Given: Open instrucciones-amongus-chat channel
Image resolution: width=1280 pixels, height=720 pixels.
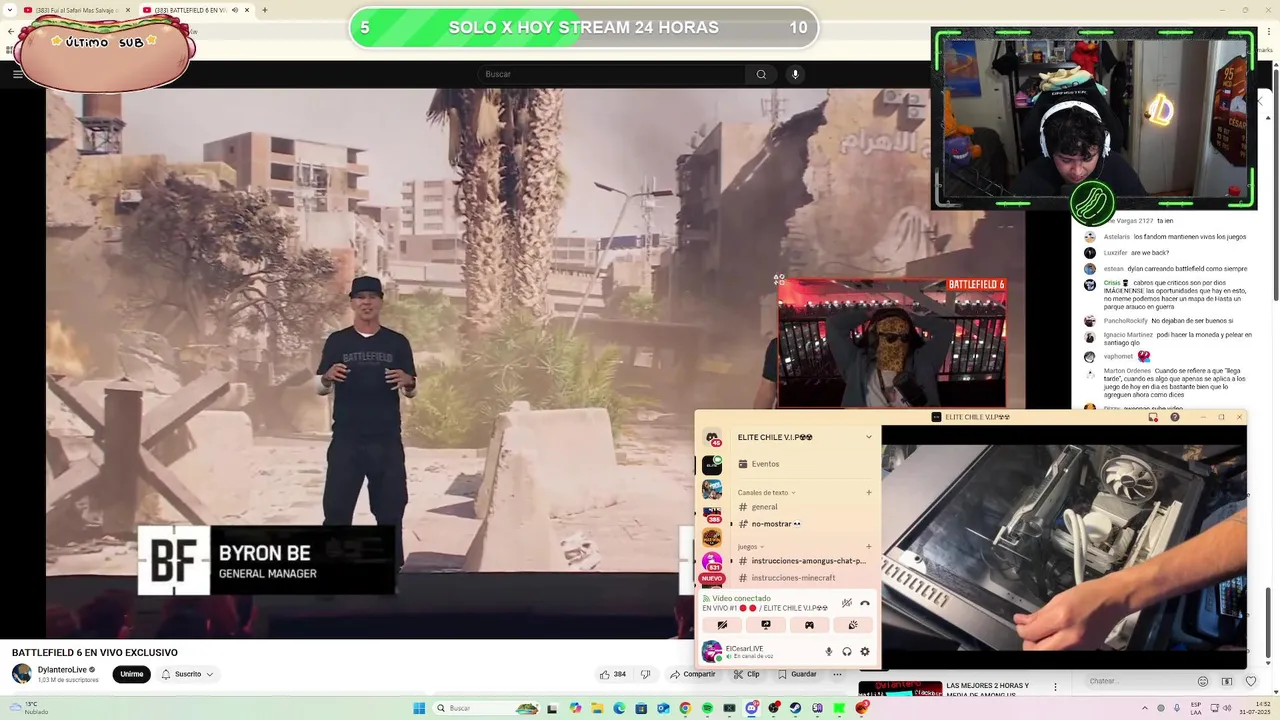Looking at the screenshot, I should click(x=805, y=561).
